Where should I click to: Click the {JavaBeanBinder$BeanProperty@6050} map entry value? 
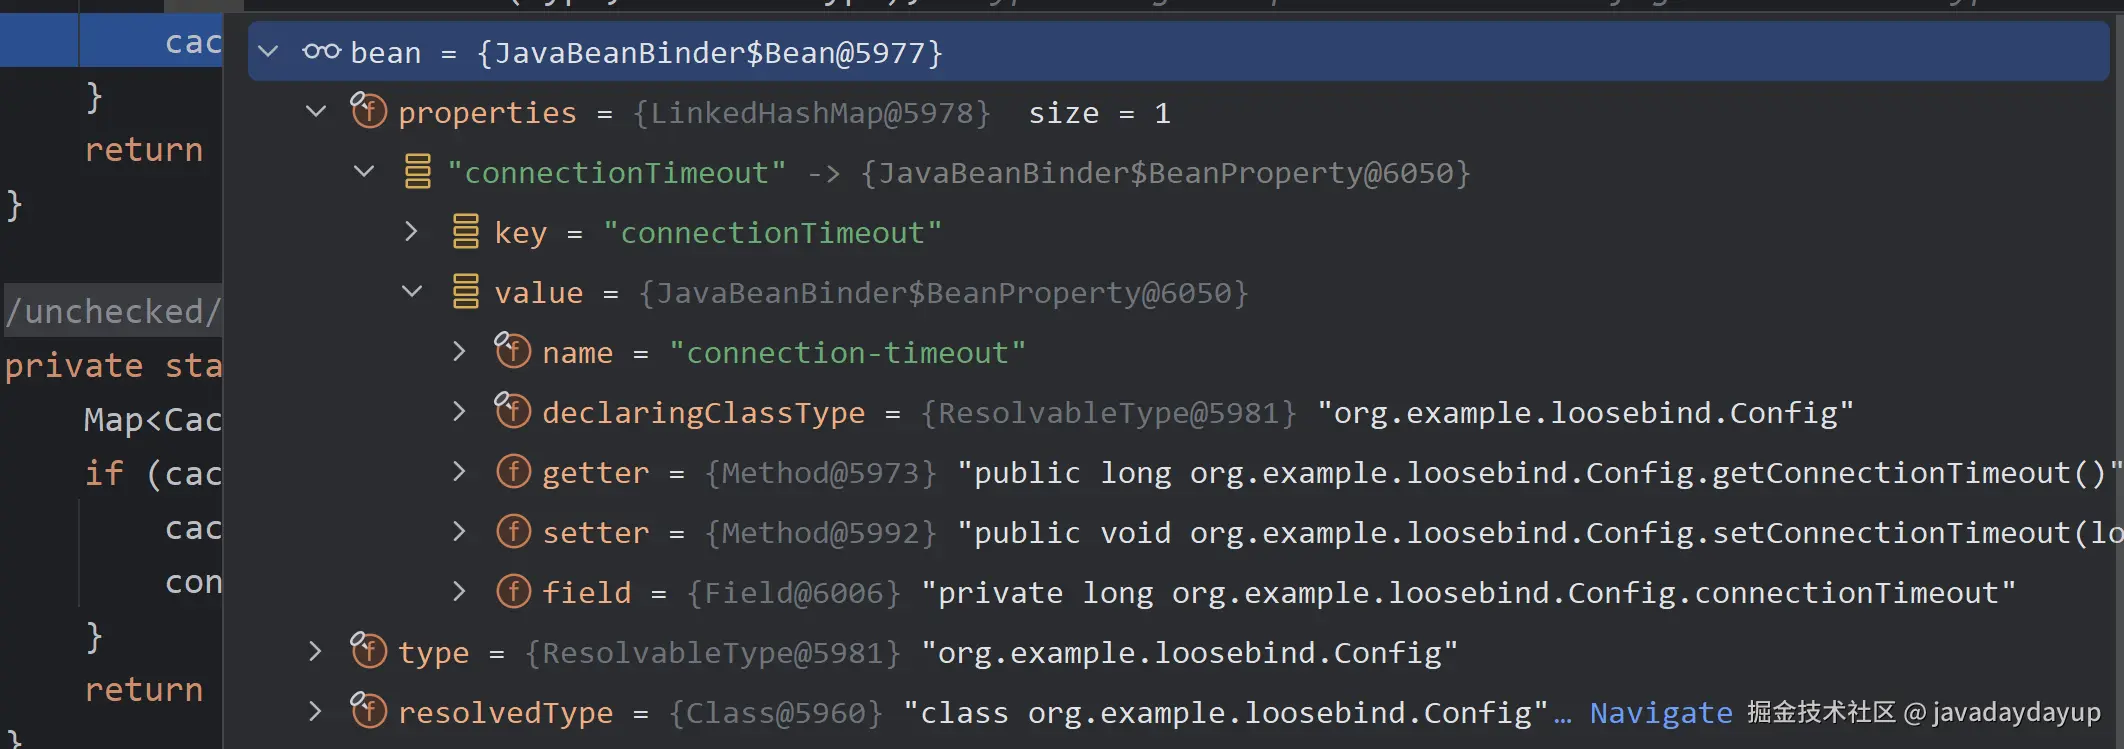click(x=1165, y=173)
